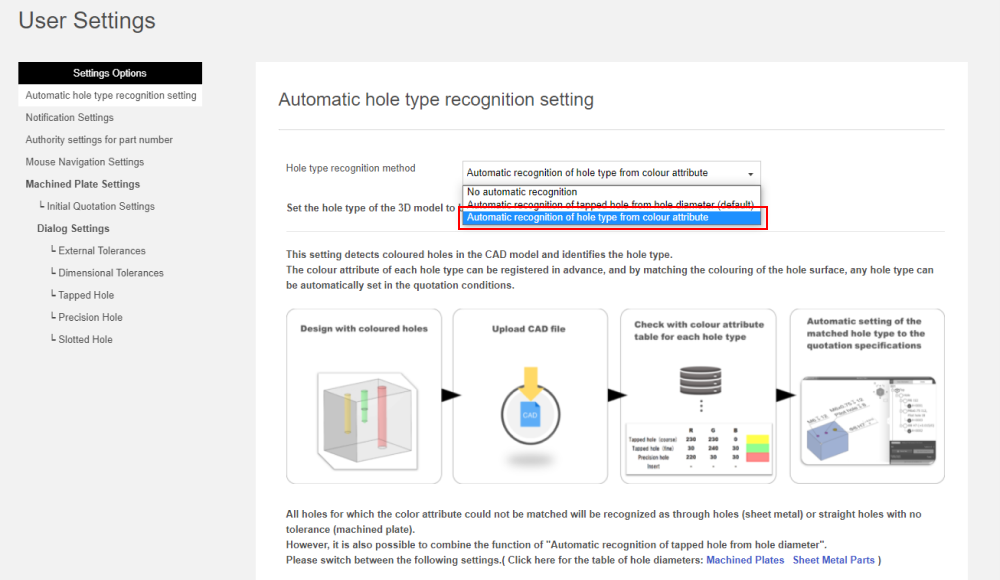The width and height of the screenshot is (1000, 580).
Task: Open Slotted Hole settings
Action: point(85,339)
